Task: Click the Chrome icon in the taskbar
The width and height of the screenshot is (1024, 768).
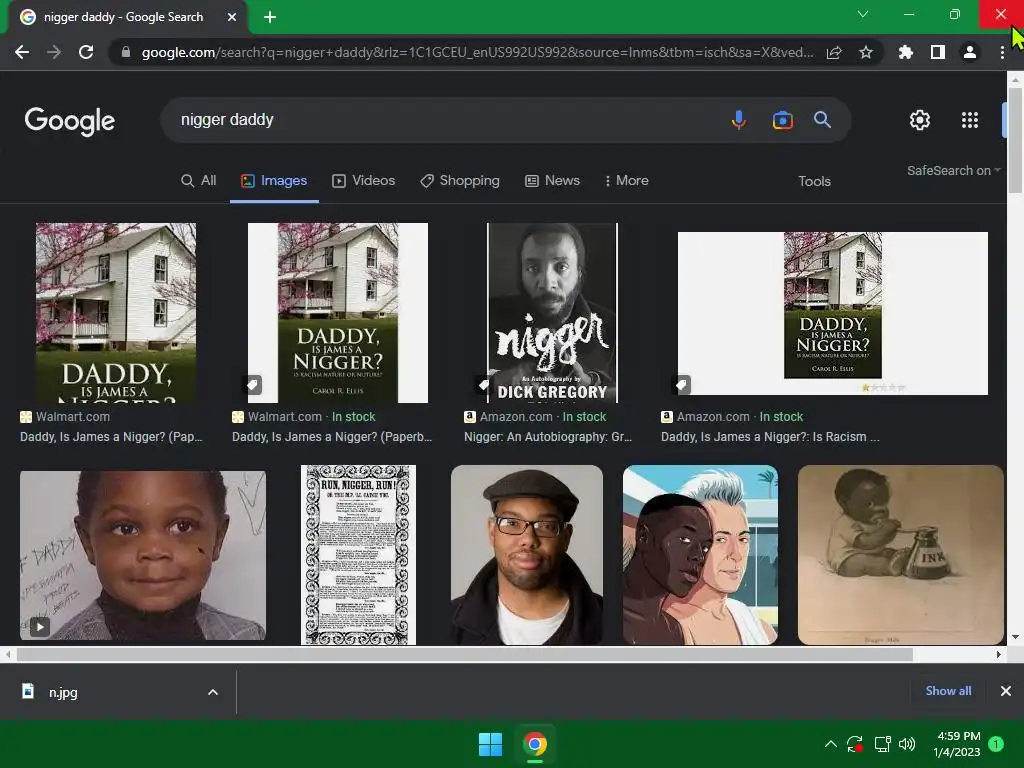Action: click(535, 744)
